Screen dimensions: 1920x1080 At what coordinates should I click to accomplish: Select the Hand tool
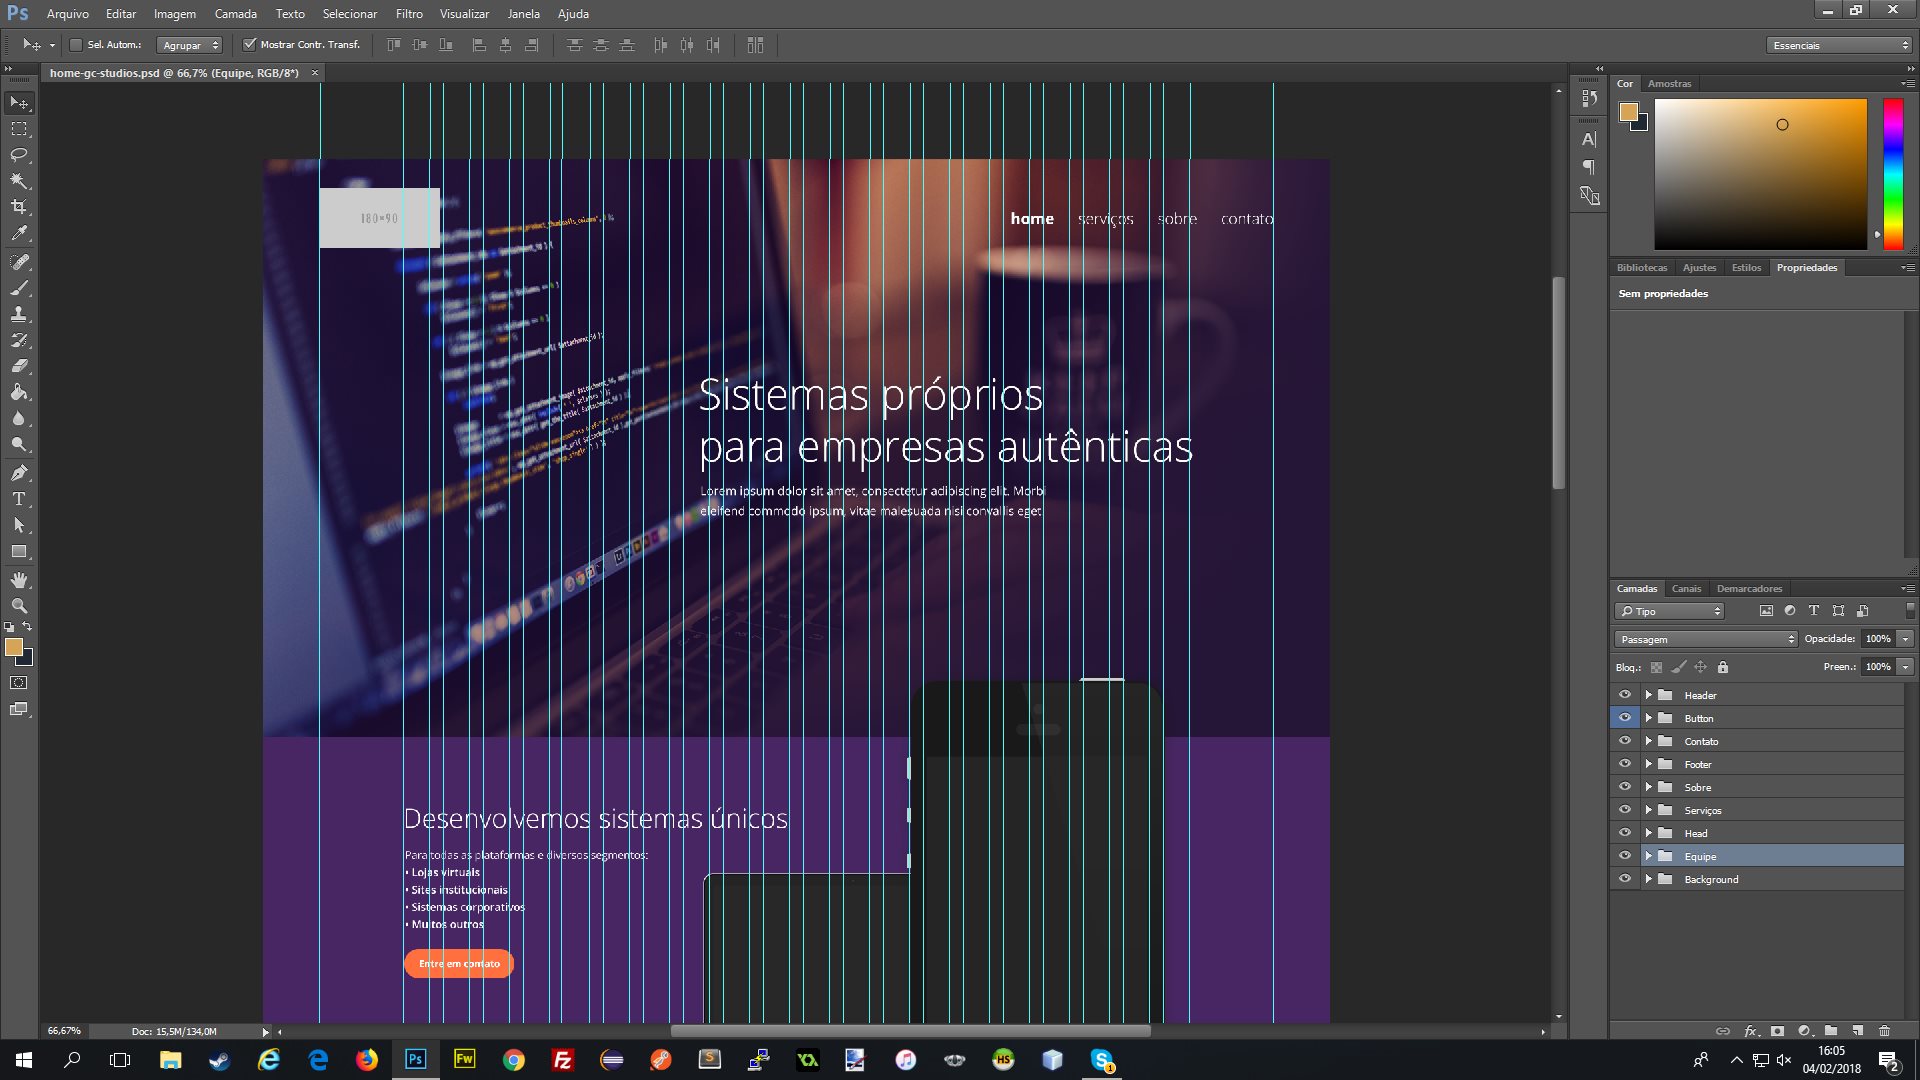click(x=19, y=580)
